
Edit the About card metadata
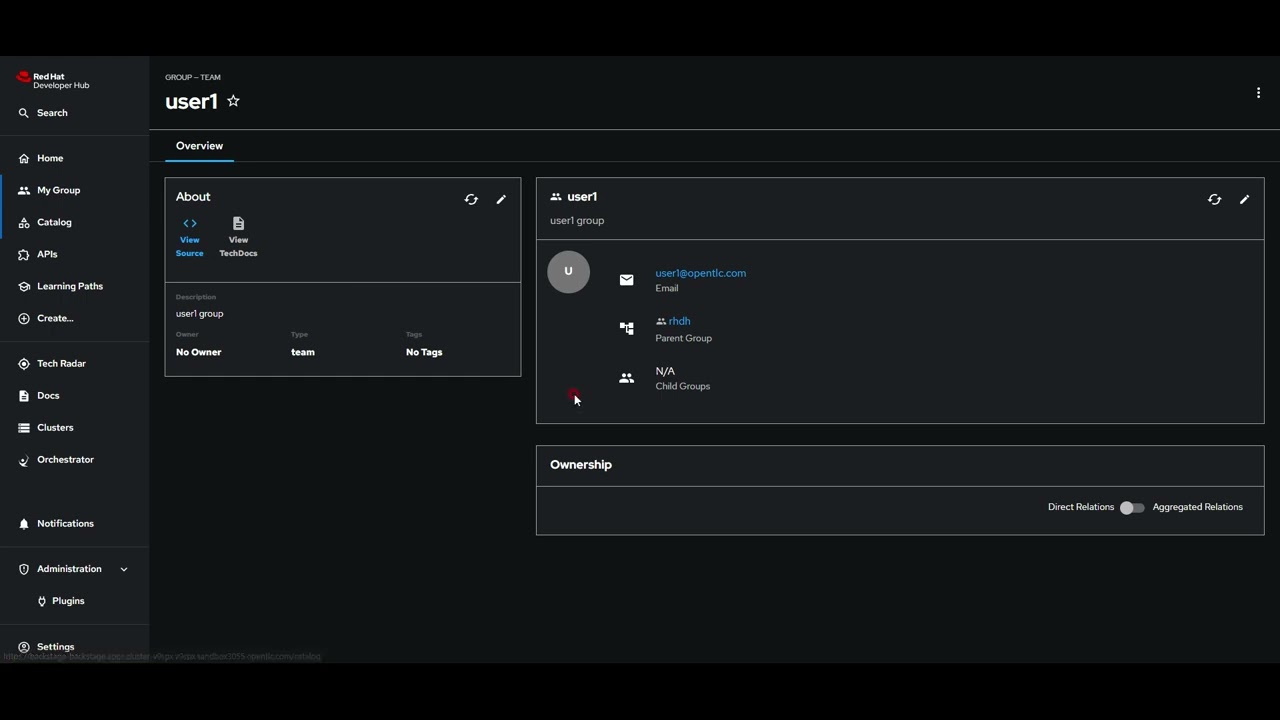(x=501, y=199)
